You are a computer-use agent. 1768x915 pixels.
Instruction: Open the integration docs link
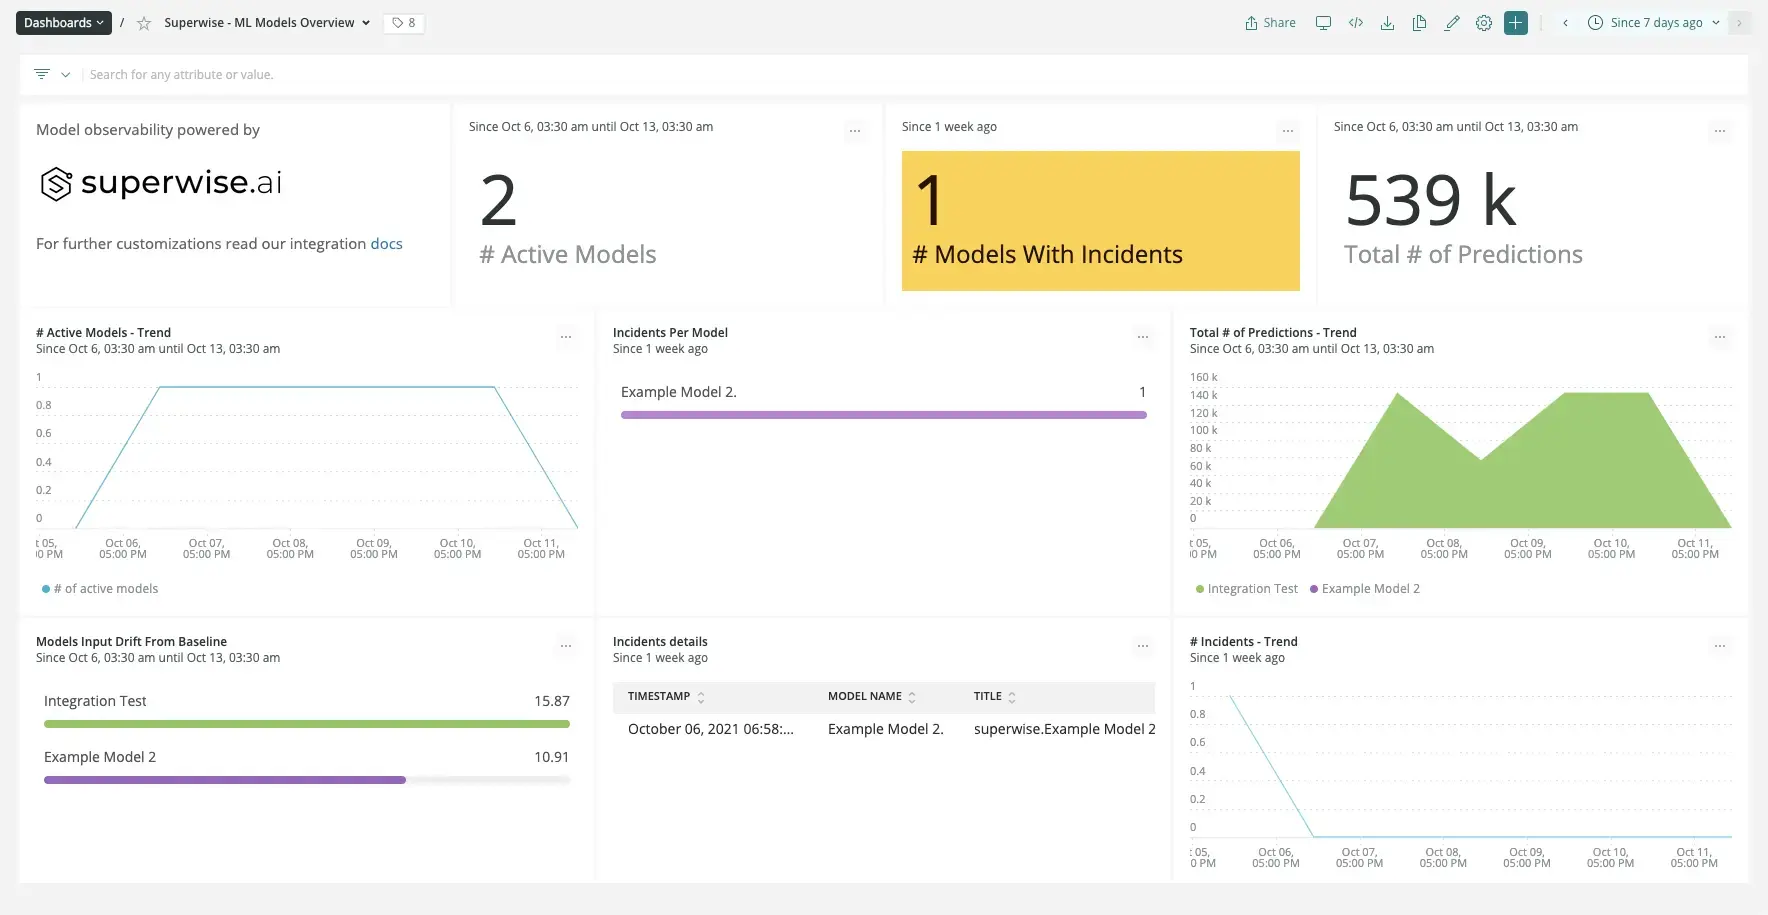(x=386, y=244)
